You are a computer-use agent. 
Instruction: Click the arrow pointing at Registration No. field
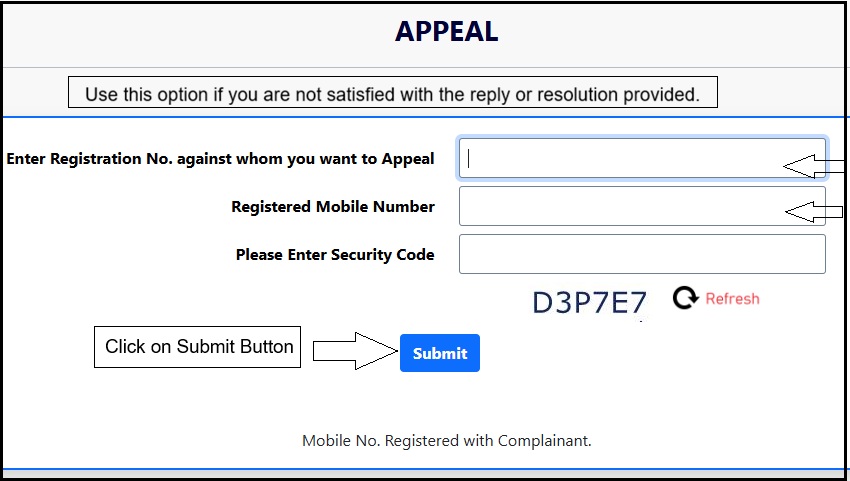[x=814, y=166]
